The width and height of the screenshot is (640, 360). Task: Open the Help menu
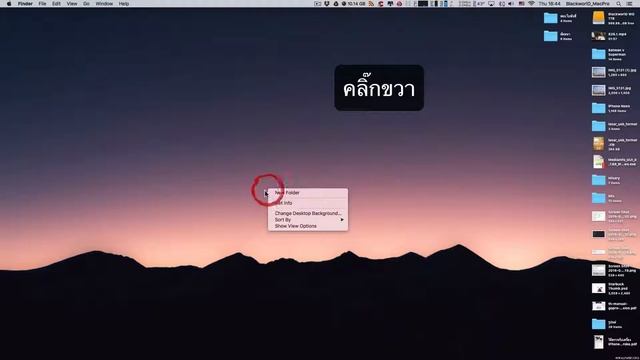(124, 4)
